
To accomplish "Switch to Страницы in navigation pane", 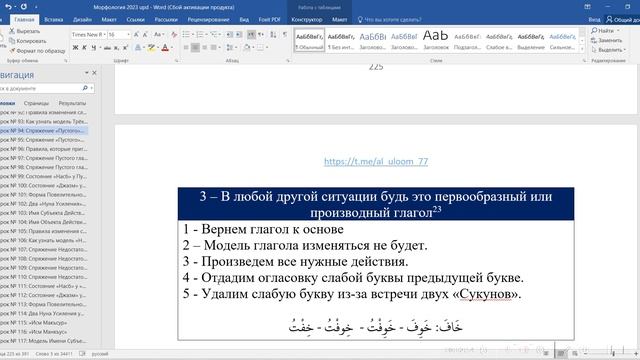I will pos(36,103).
